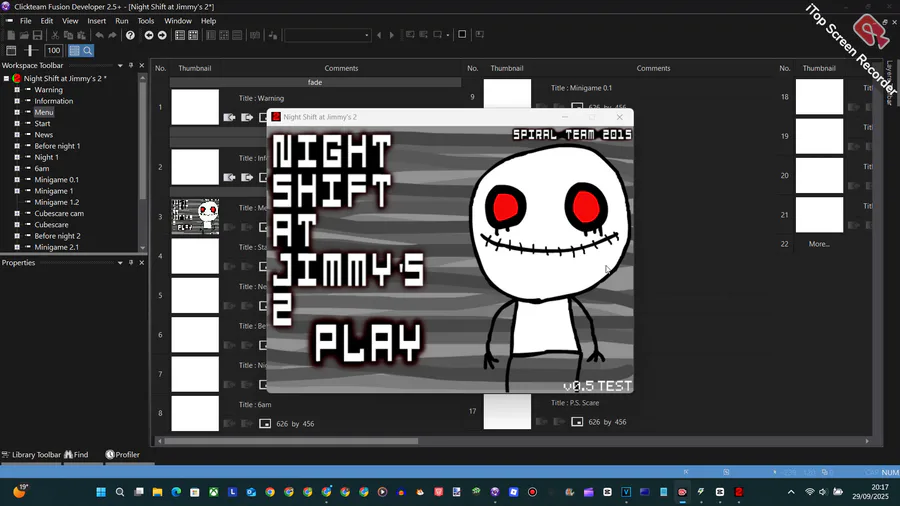Open the frame navigator combo box
The height and width of the screenshot is (506, 900).
pos(327,35)
